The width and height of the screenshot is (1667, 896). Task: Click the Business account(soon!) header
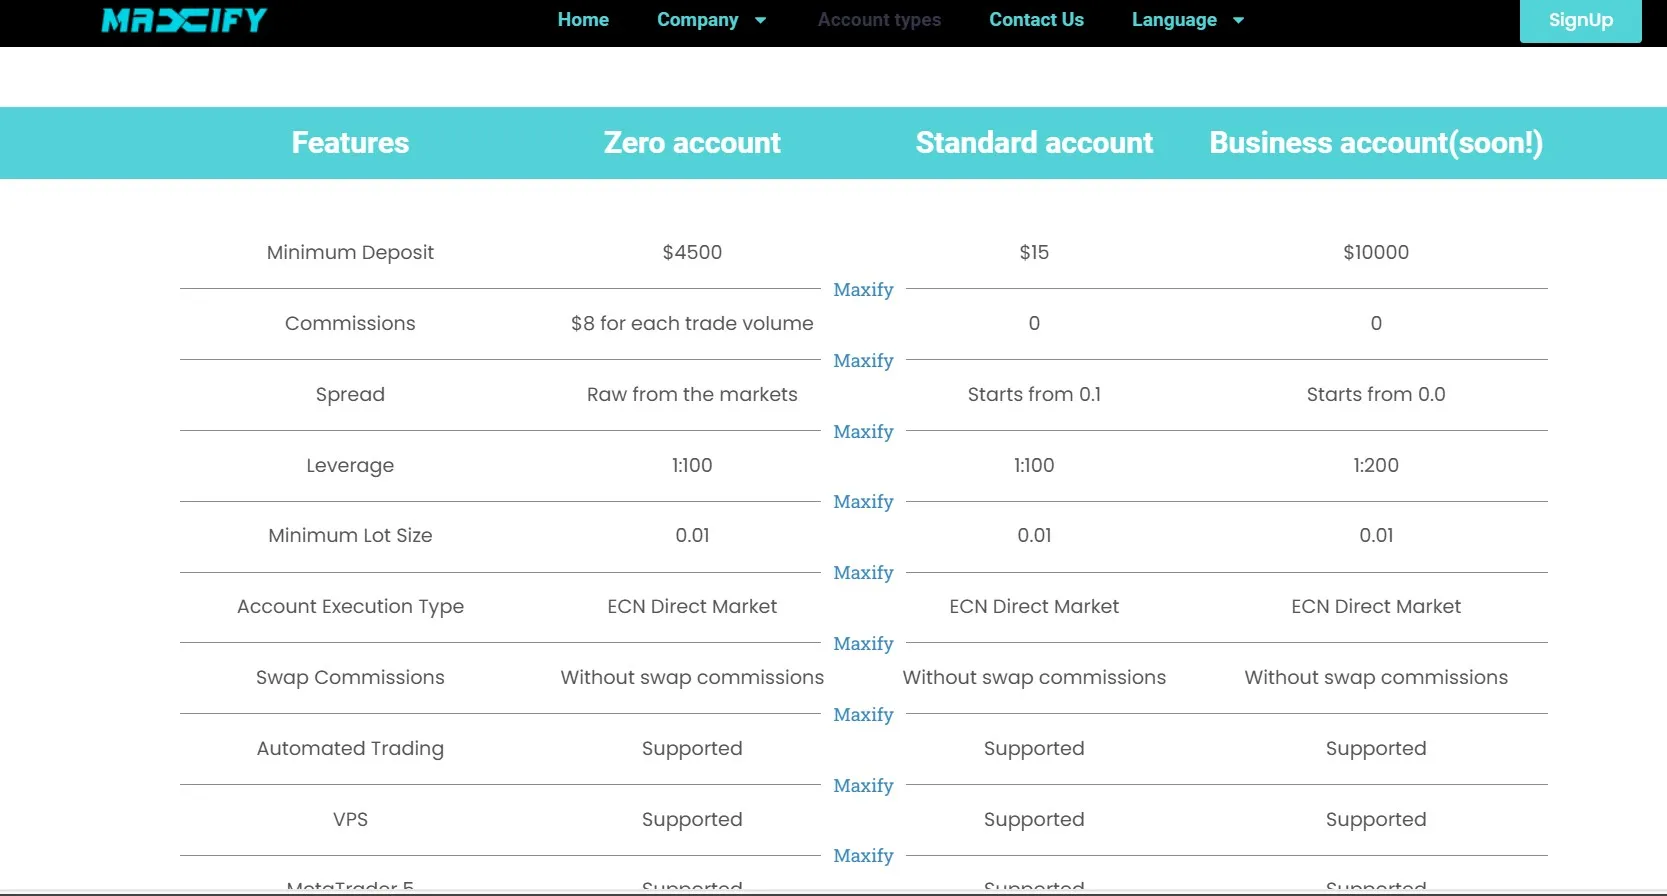(1376, 143)
